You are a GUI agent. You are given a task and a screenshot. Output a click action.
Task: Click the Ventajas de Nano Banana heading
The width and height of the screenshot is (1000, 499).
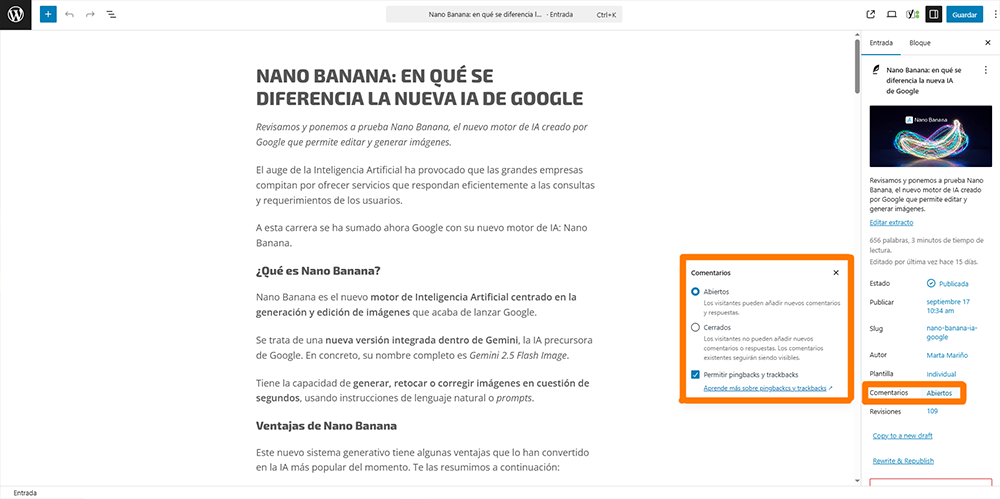(x=327, y=426)
